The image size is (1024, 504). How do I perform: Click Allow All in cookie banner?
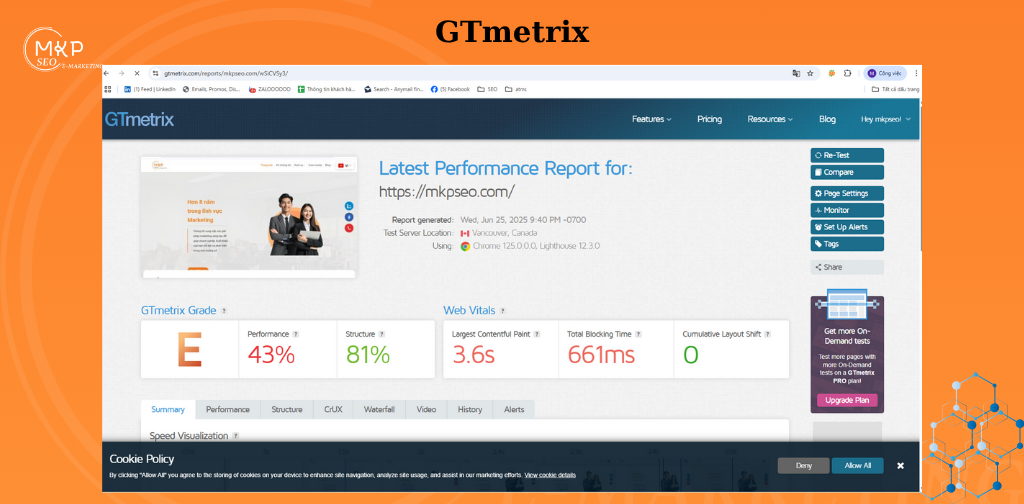[857, 466]
